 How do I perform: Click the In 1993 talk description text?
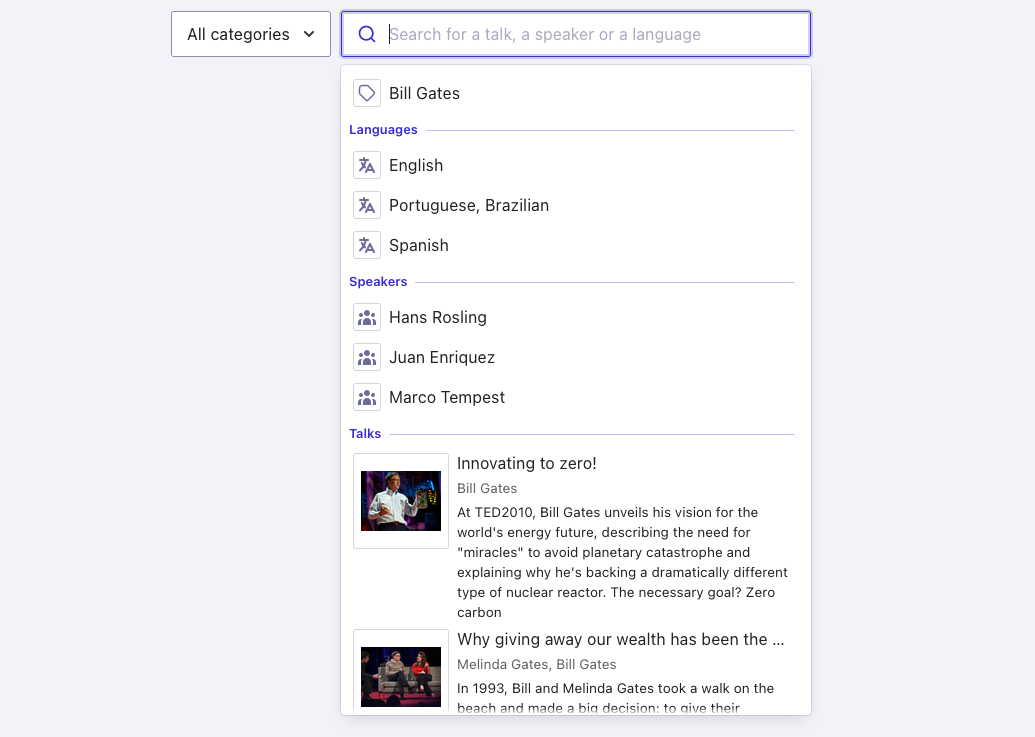coord(615,697)
